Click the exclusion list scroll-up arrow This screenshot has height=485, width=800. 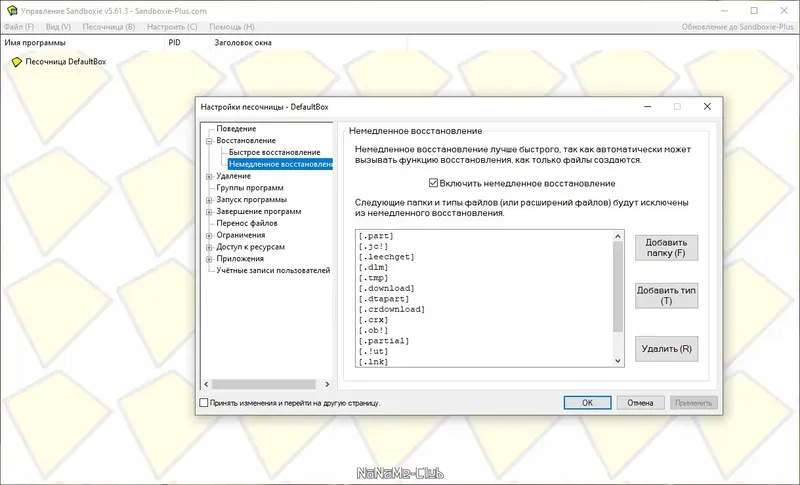coord(618,236)
